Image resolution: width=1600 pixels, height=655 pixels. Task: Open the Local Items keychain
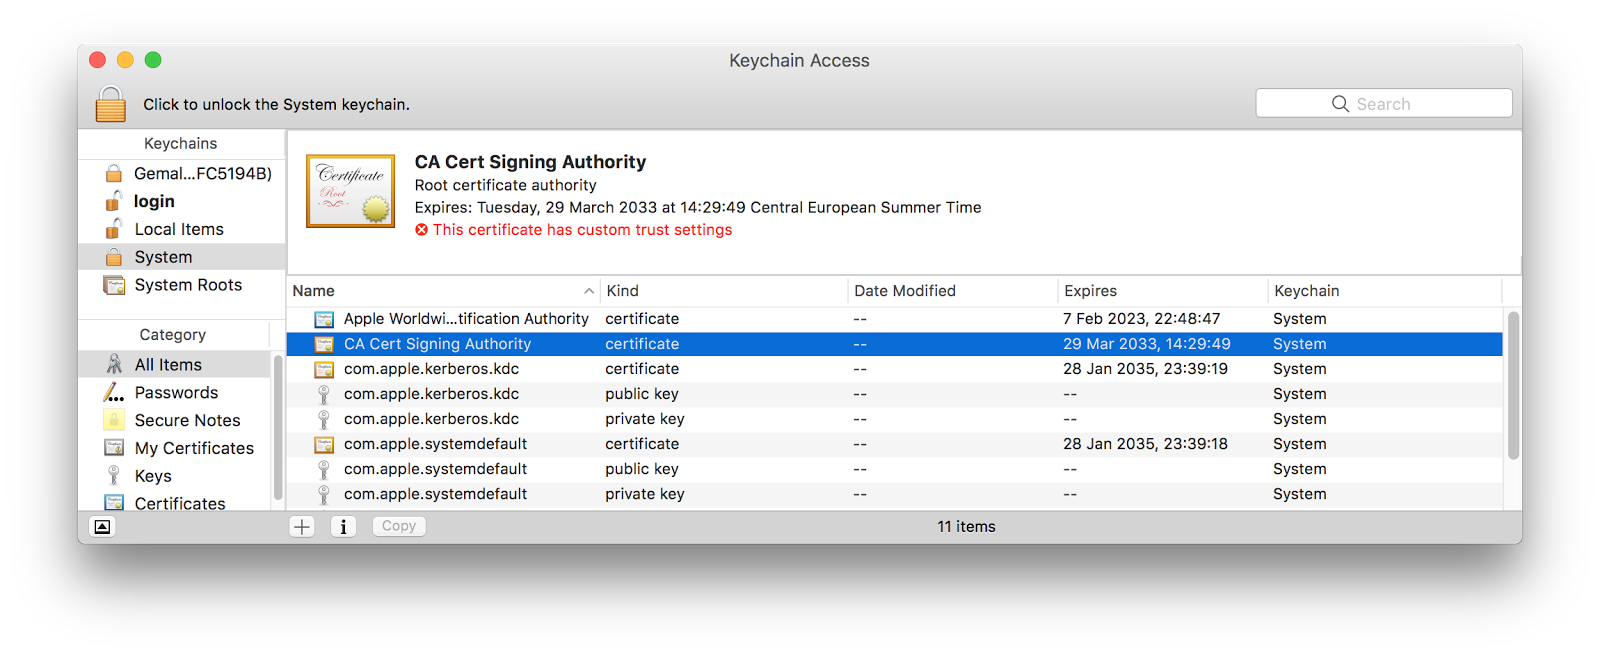[x=179, y=229]
